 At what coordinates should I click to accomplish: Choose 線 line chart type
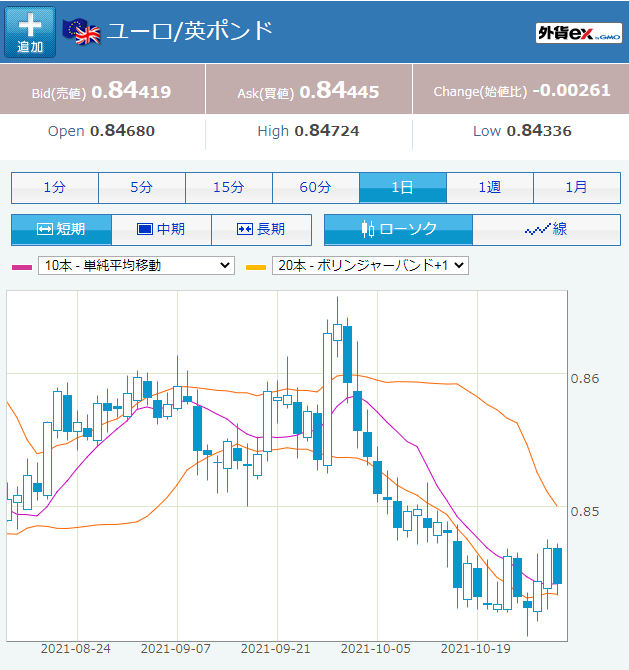[x=547, y=229]
